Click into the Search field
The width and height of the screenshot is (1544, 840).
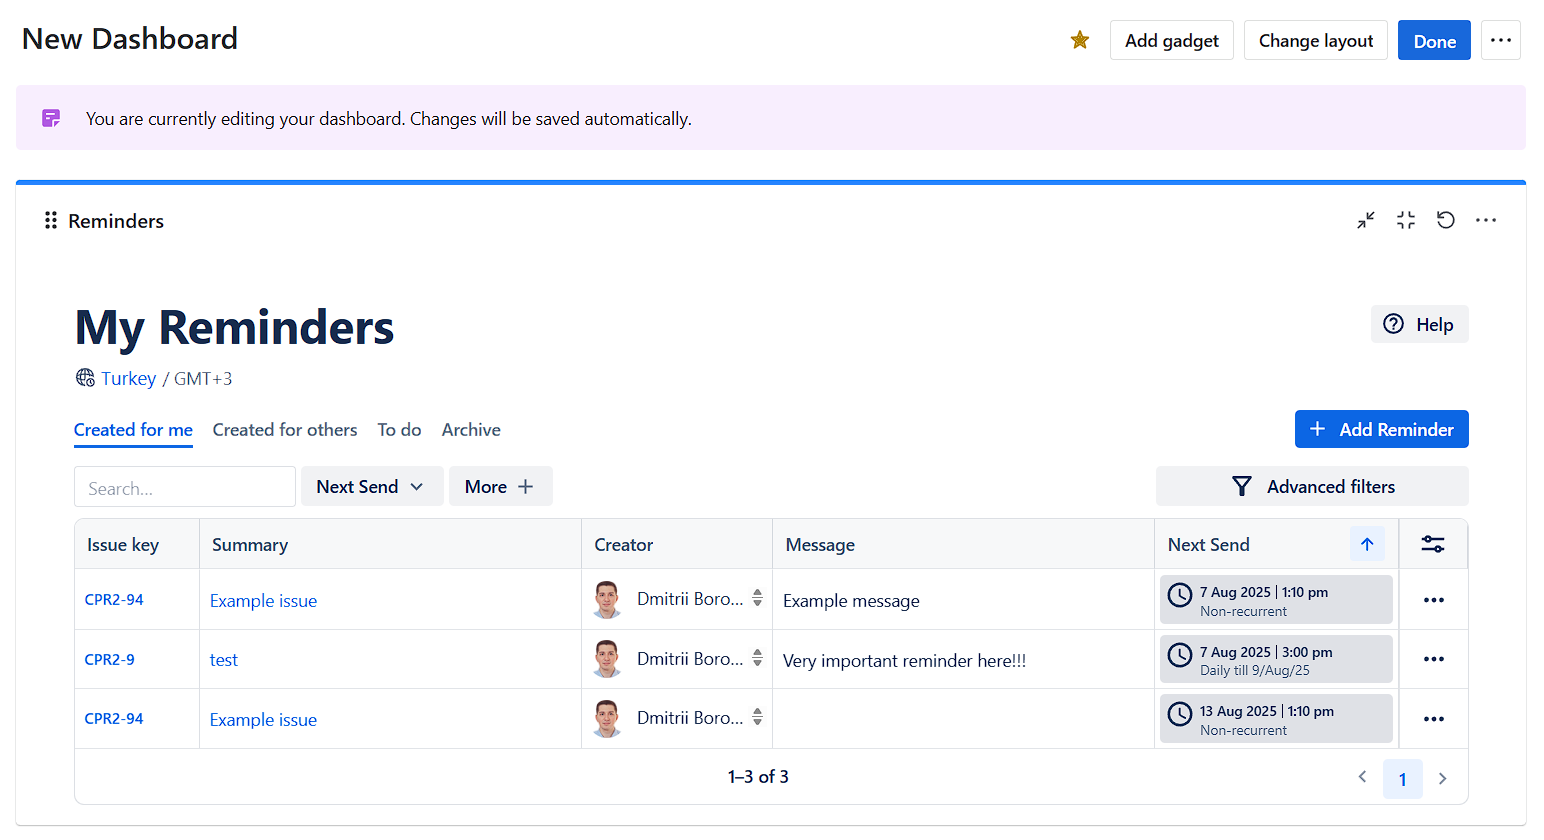(x=185, y=488)
